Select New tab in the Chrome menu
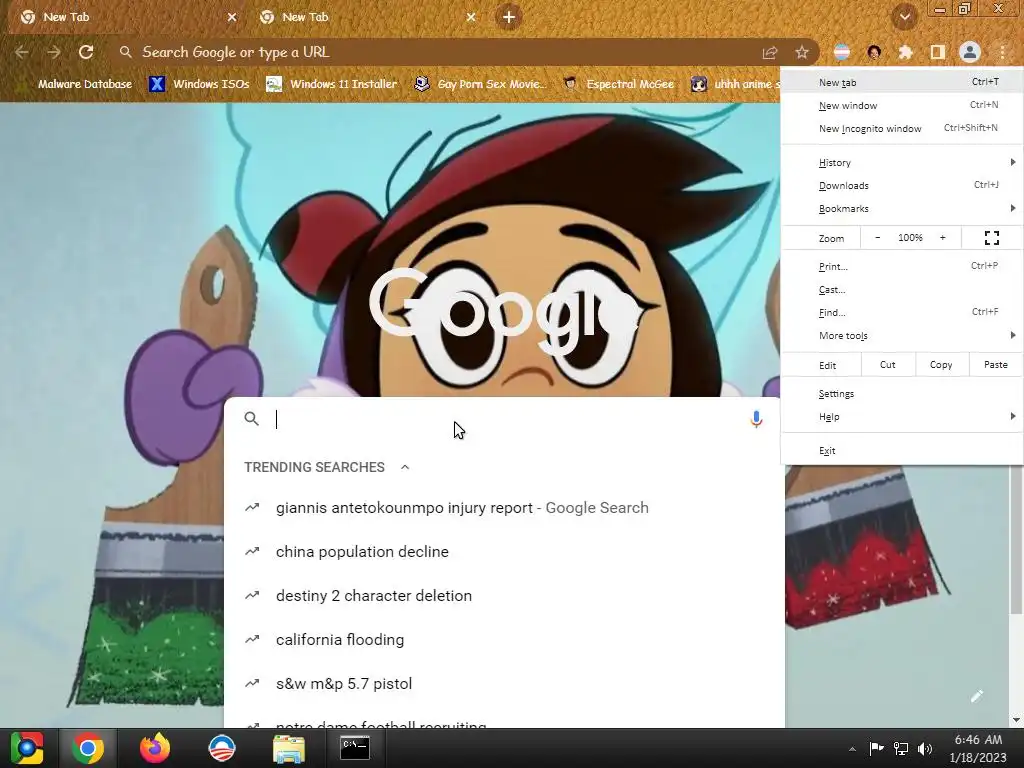The width and height of the screenshot is (1024, 768). [x=902, y=82]
